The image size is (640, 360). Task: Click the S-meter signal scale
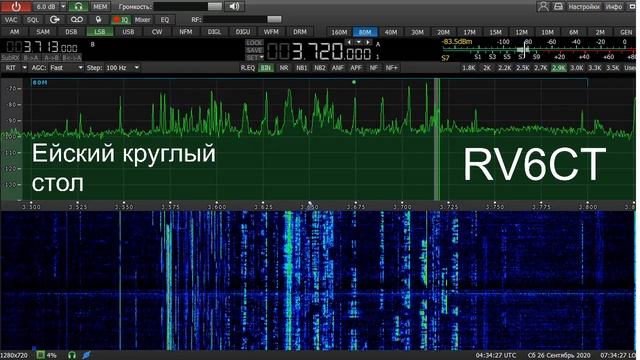coord(538,50)
